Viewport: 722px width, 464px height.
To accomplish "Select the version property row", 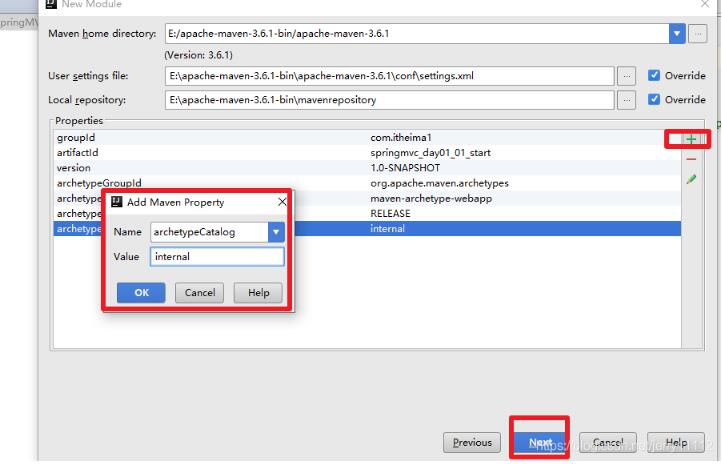I will (367, 168).
